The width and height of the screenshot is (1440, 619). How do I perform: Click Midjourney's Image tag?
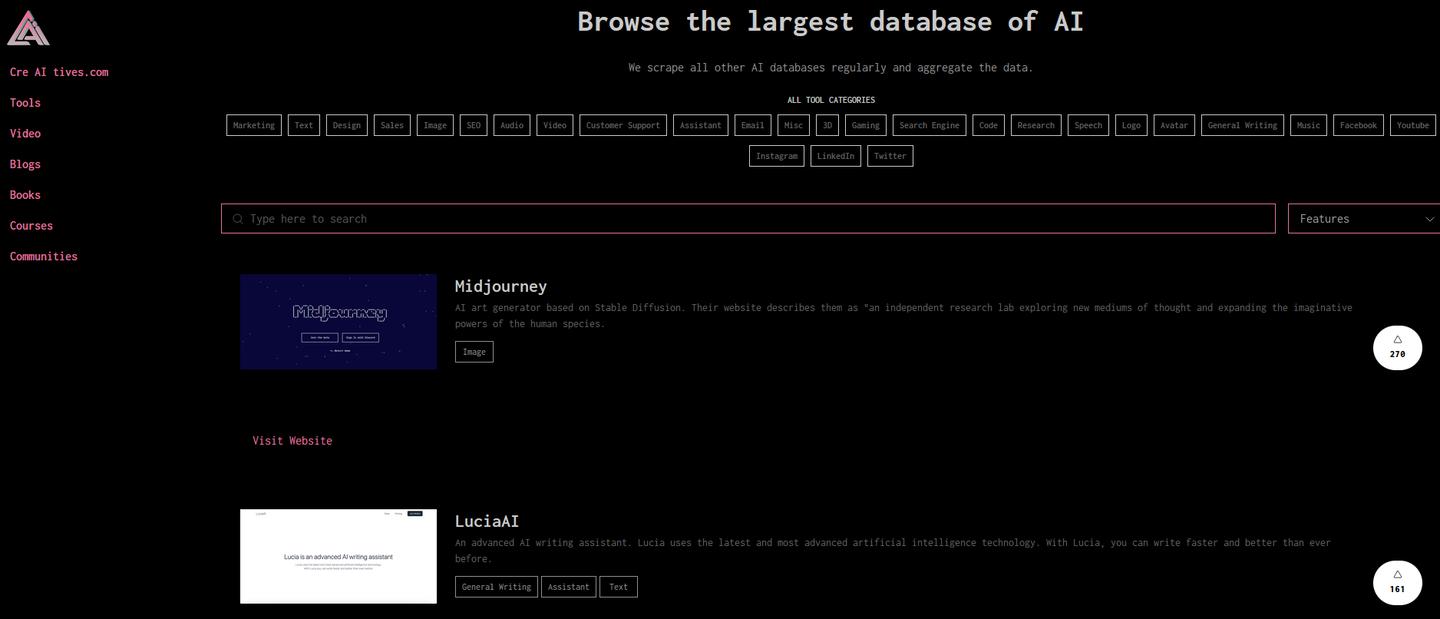474,352
